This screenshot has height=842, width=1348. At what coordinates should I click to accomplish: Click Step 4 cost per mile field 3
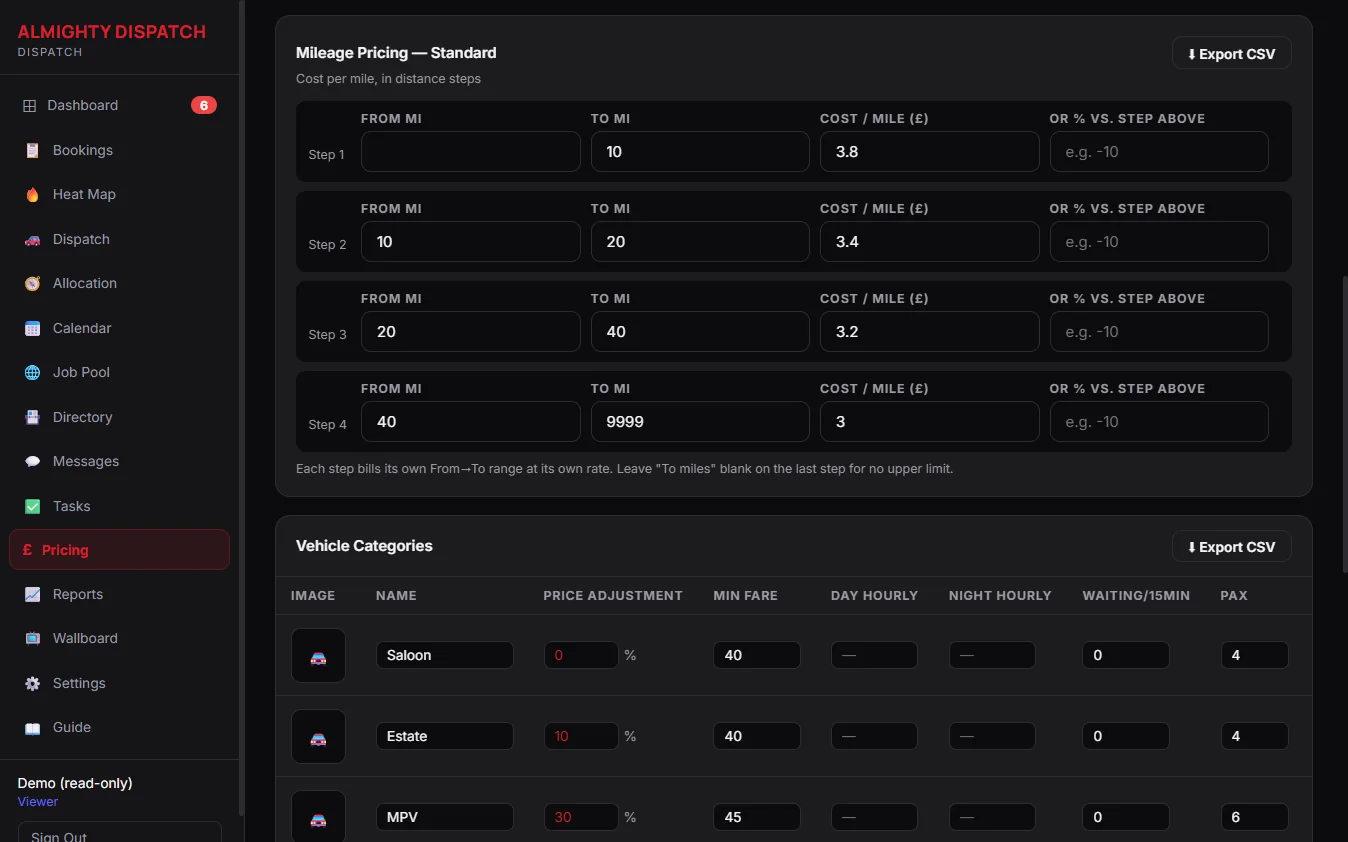(930, 422)
